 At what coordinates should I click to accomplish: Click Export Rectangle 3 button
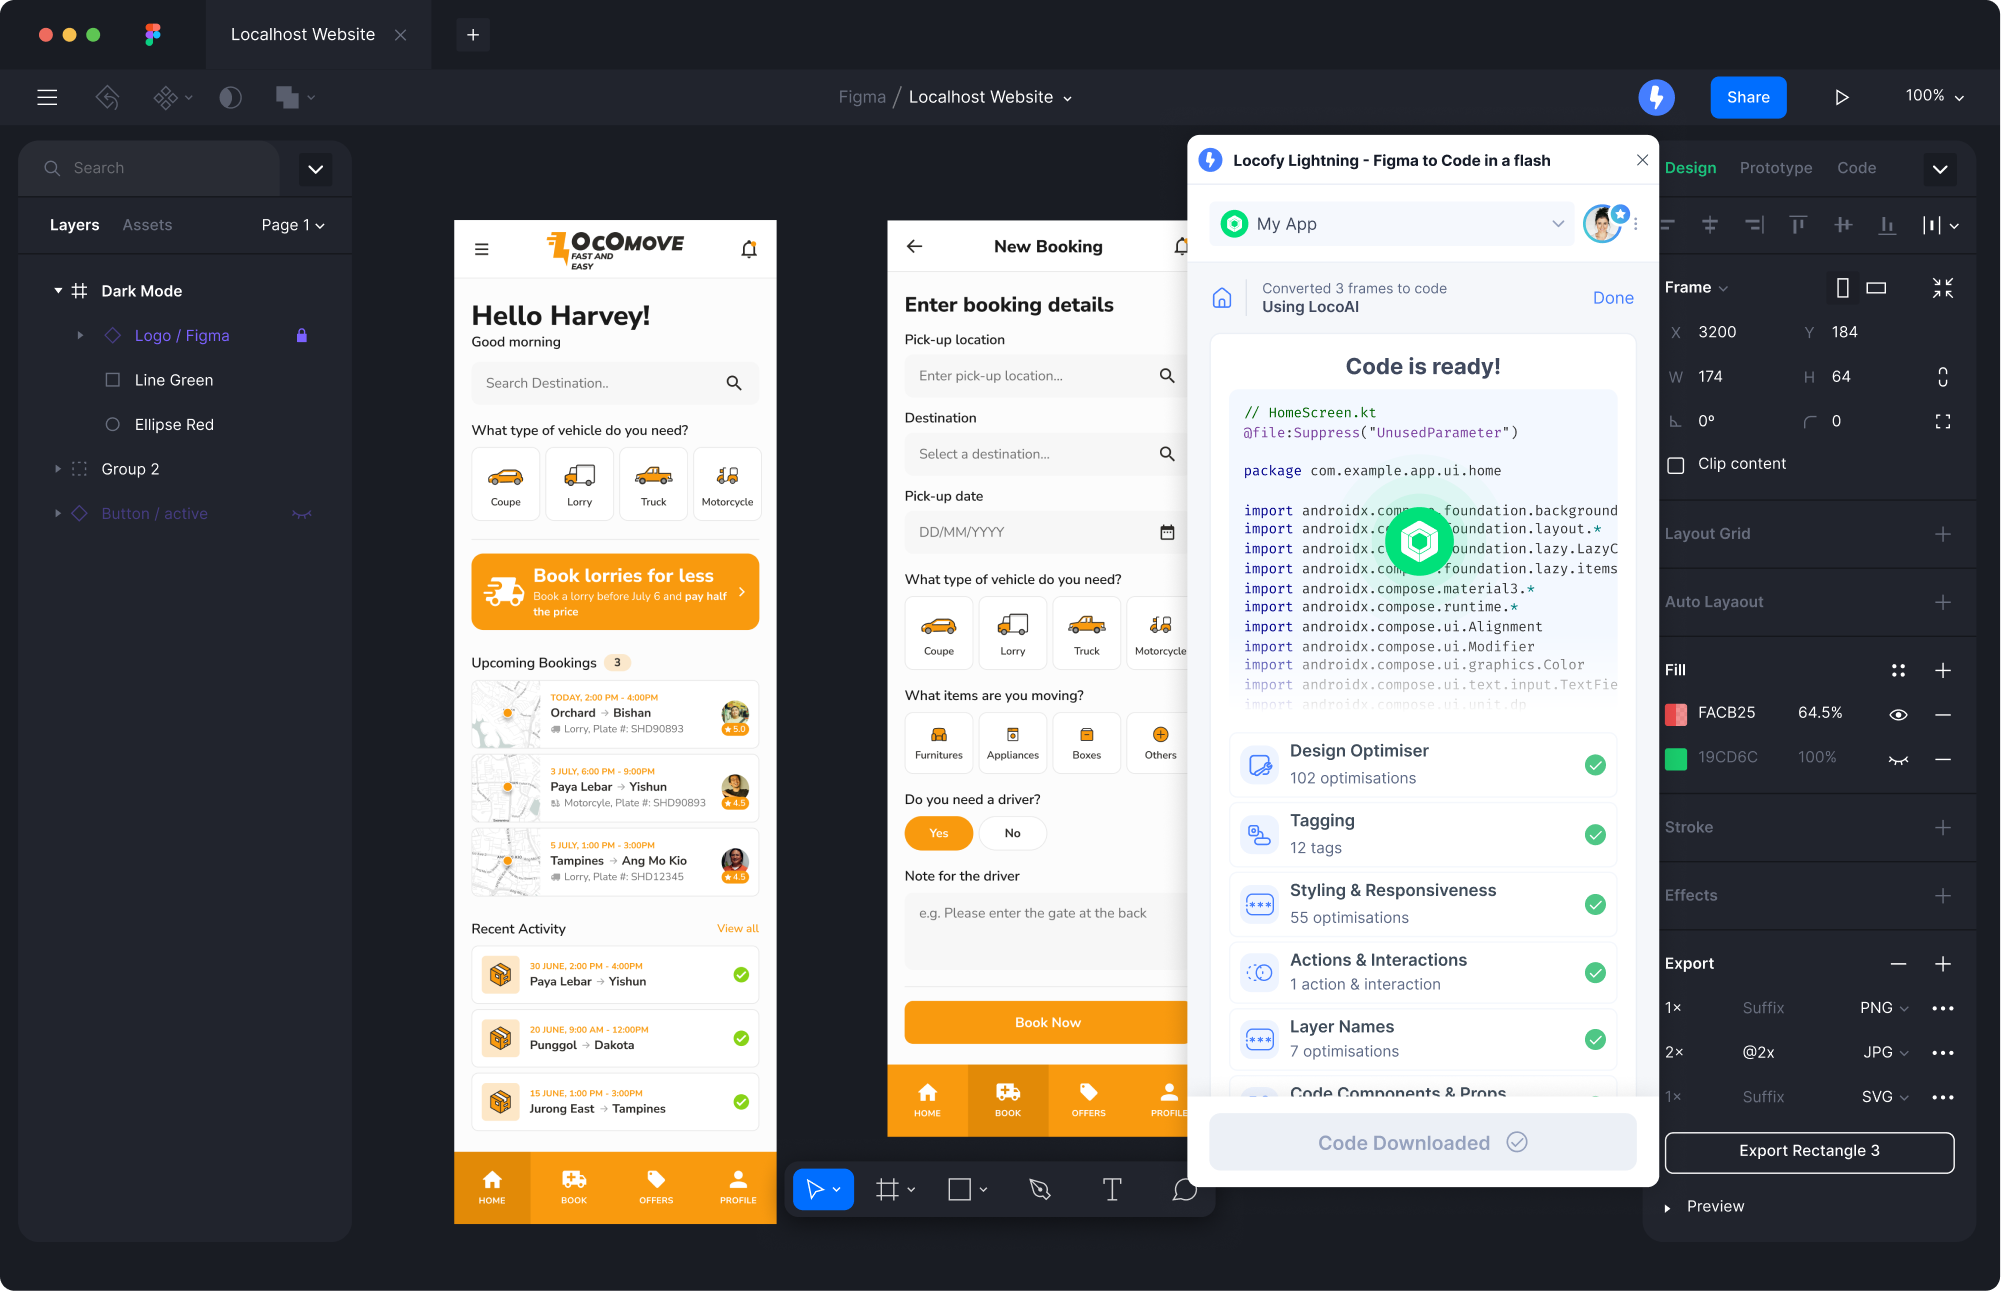1809,1151
